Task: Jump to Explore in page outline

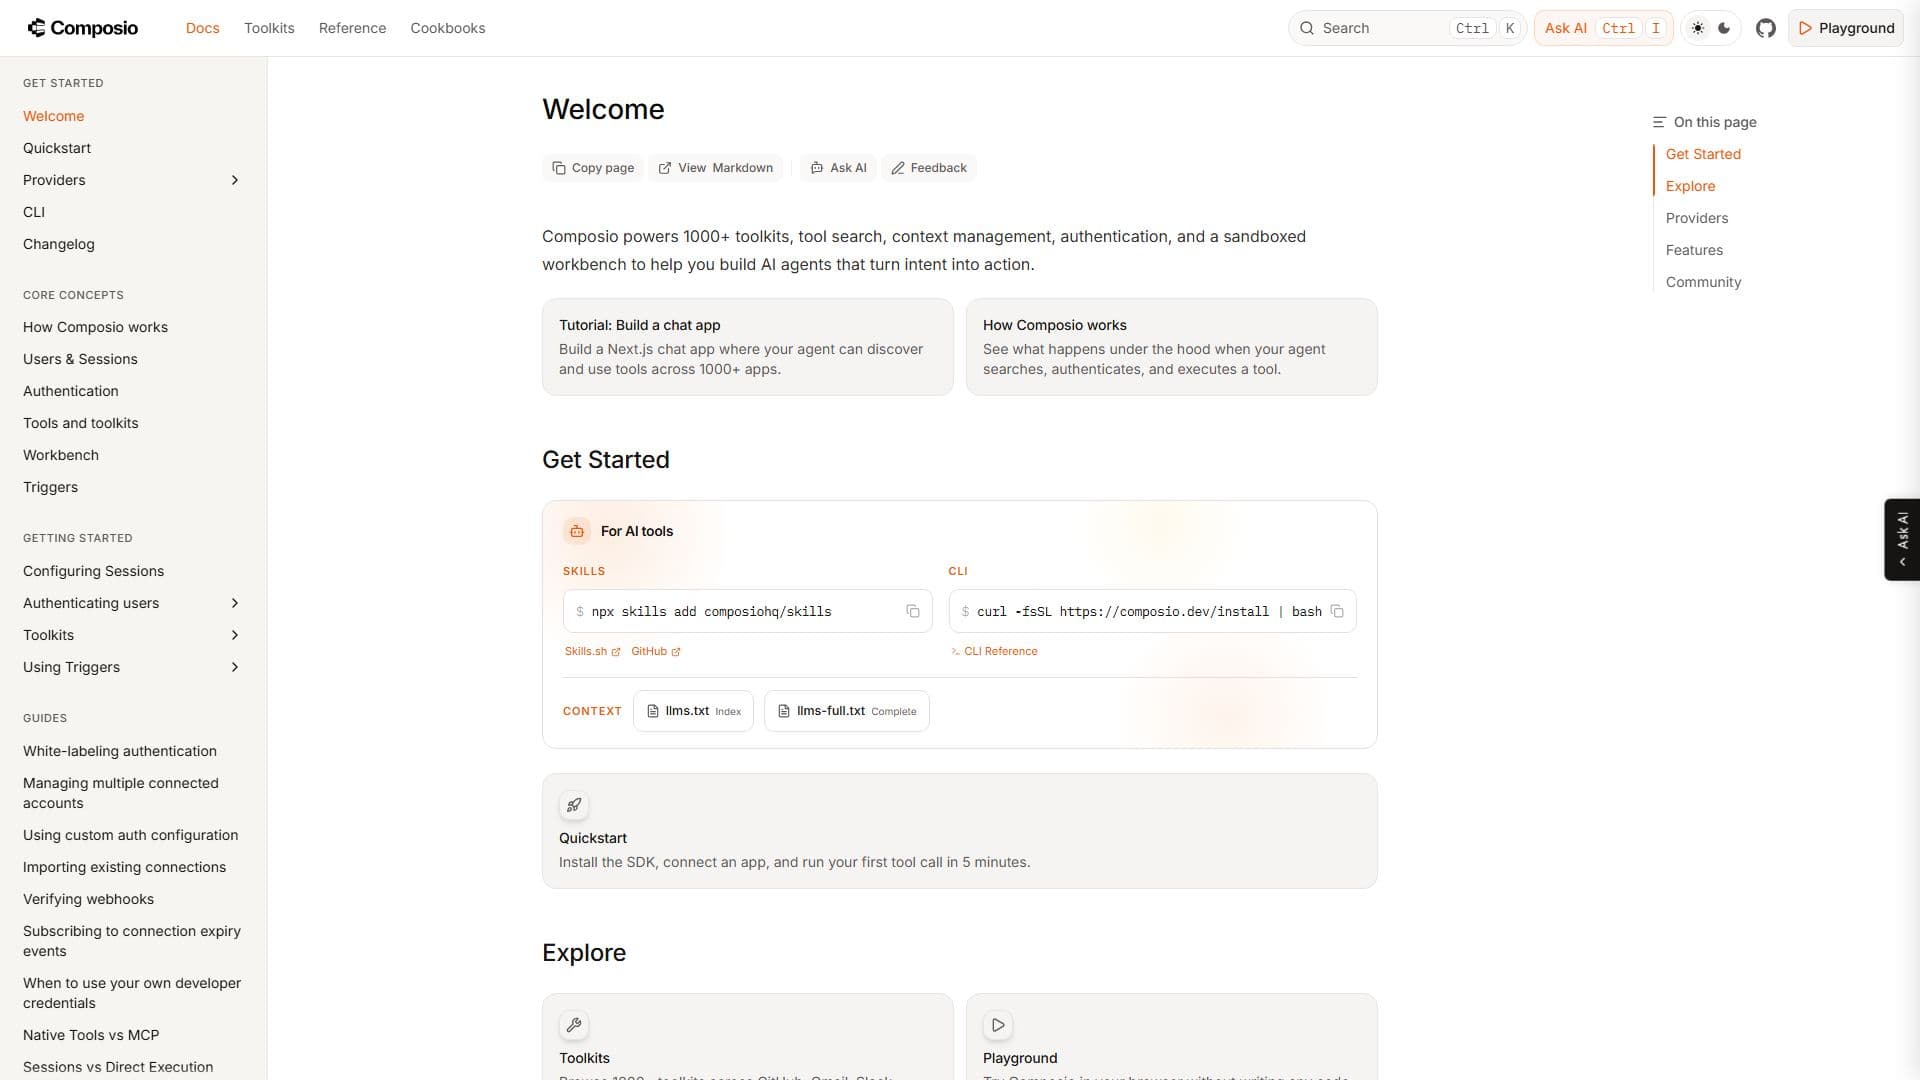Action: point(1690,186)
